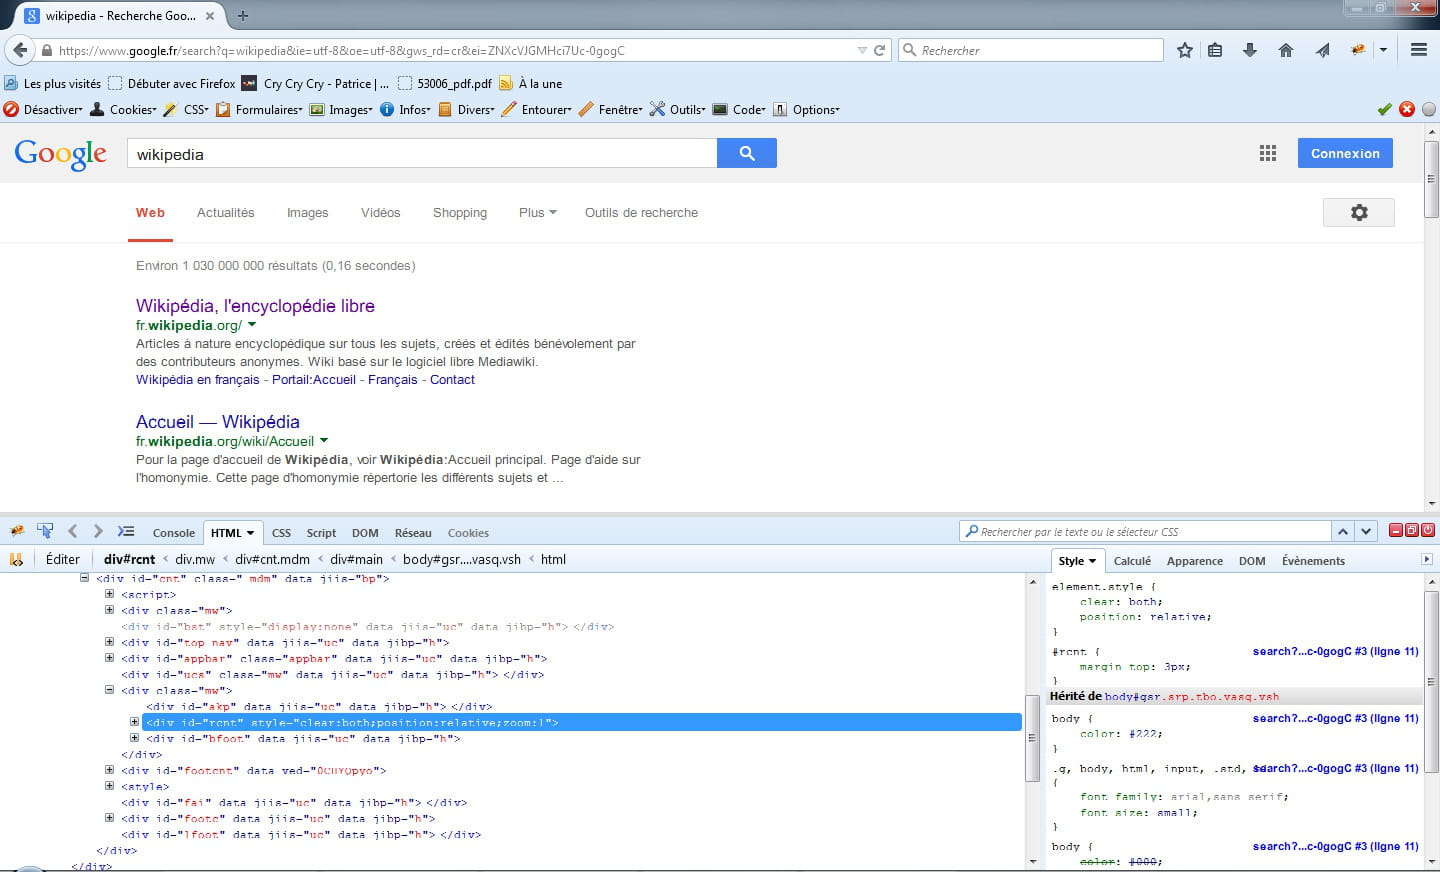
Task: Click the green checkmark validation icon
Action: coord(1384,109)
